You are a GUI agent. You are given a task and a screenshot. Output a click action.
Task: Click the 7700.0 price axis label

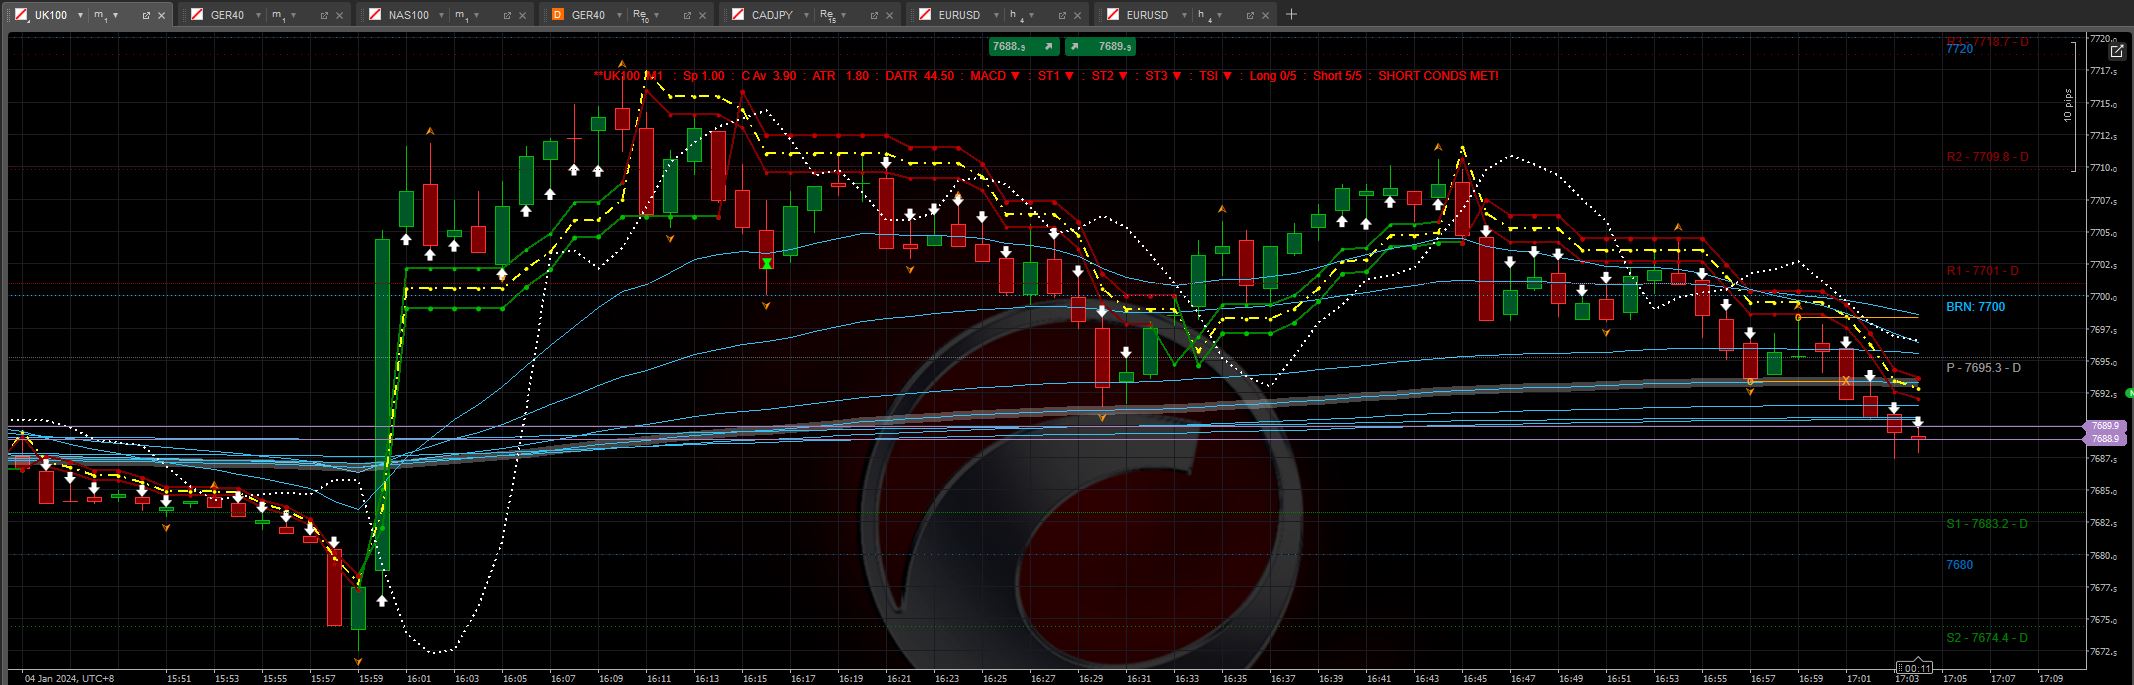click(x=2102, y=297)
